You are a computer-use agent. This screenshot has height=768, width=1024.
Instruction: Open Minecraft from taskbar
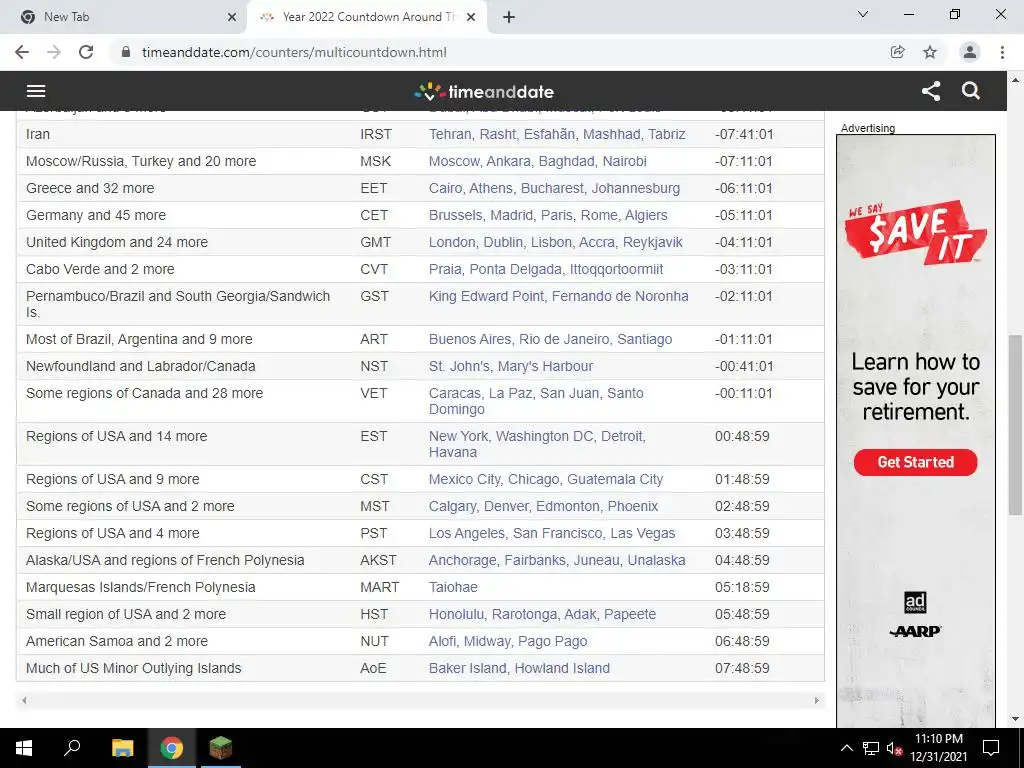pyautogui.click(x=221, y=748)
